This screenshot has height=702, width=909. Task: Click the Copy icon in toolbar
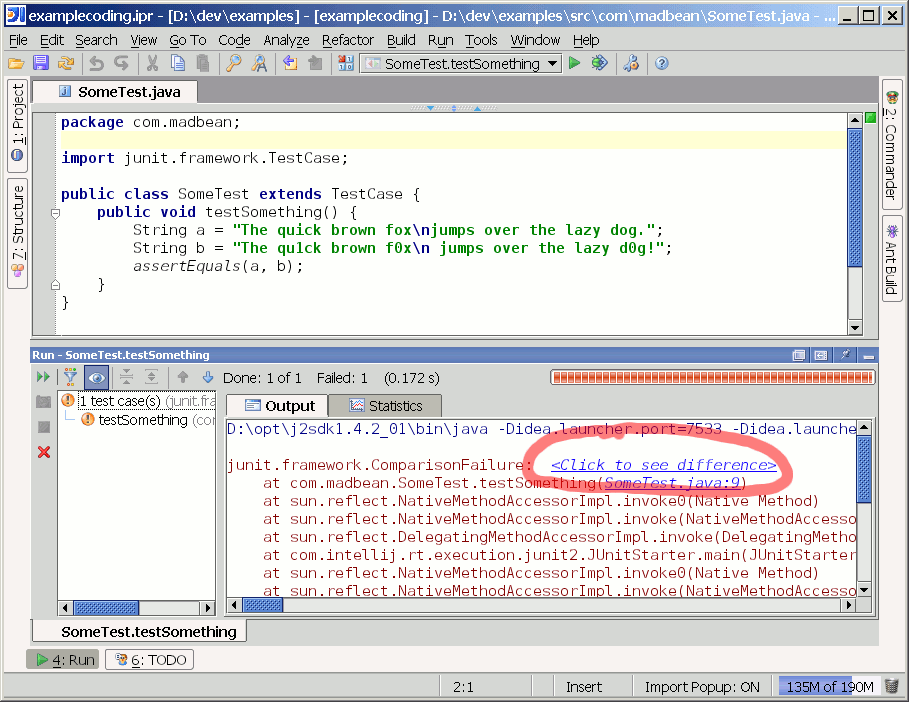coord(177,63)
